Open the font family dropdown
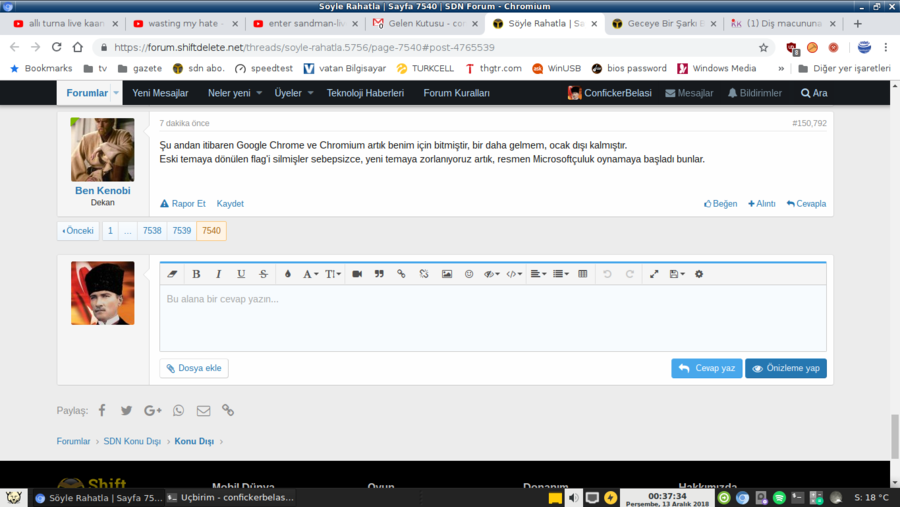This screenshot has height=507, width=900. click(310, 274)
